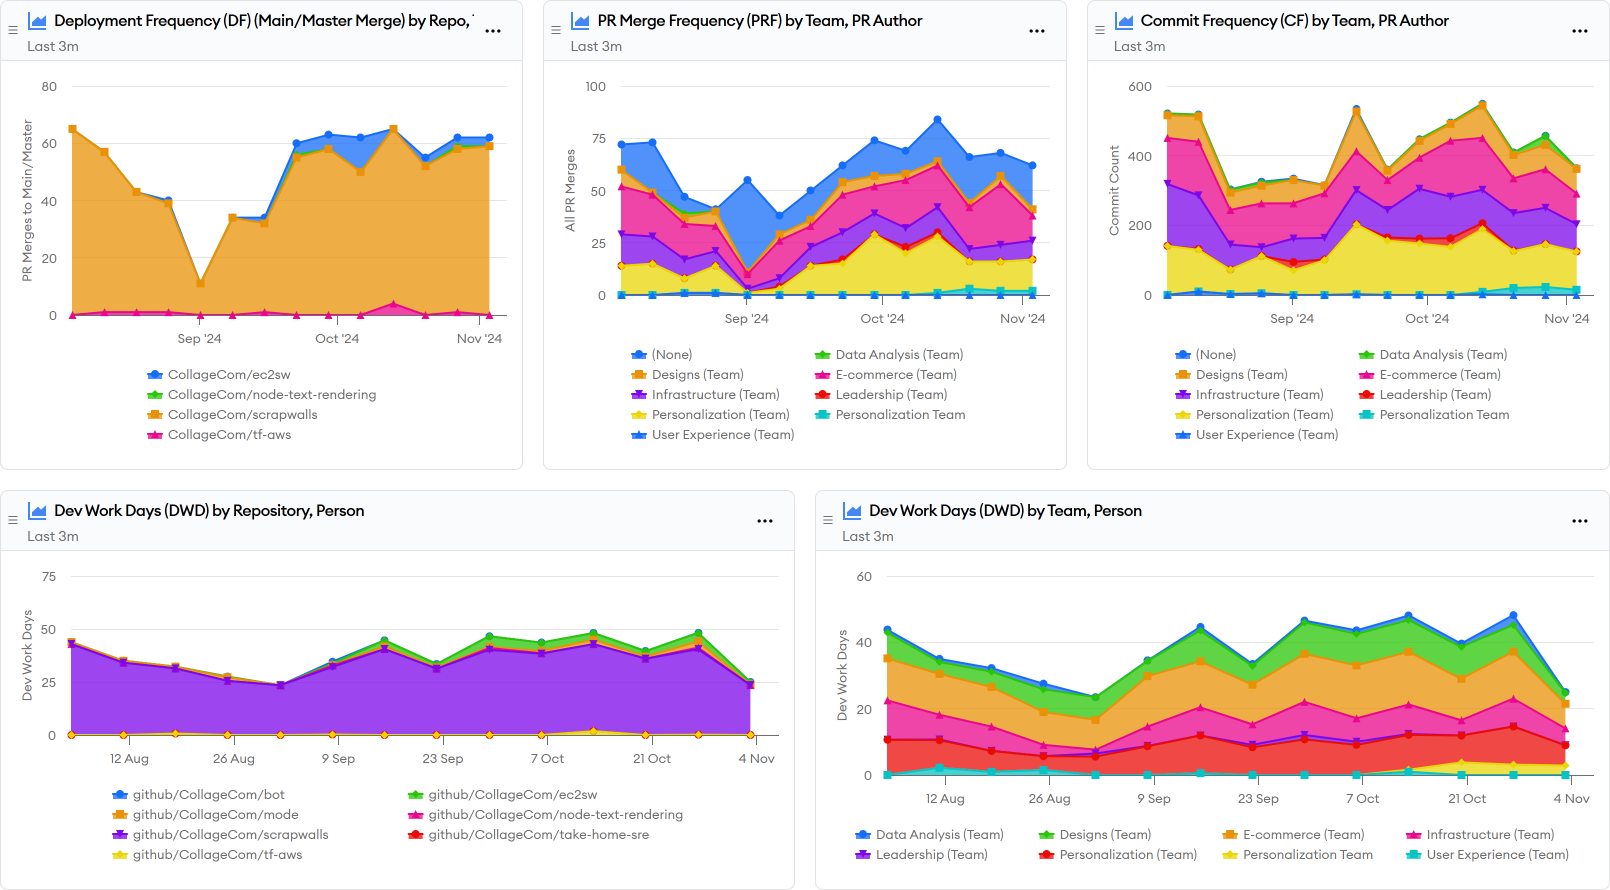This screenshot has width=1610, height=890.
Task: Hide the CollageCom/scrapwalls series in Deployment Frequency legend
Action: (242, 415)
